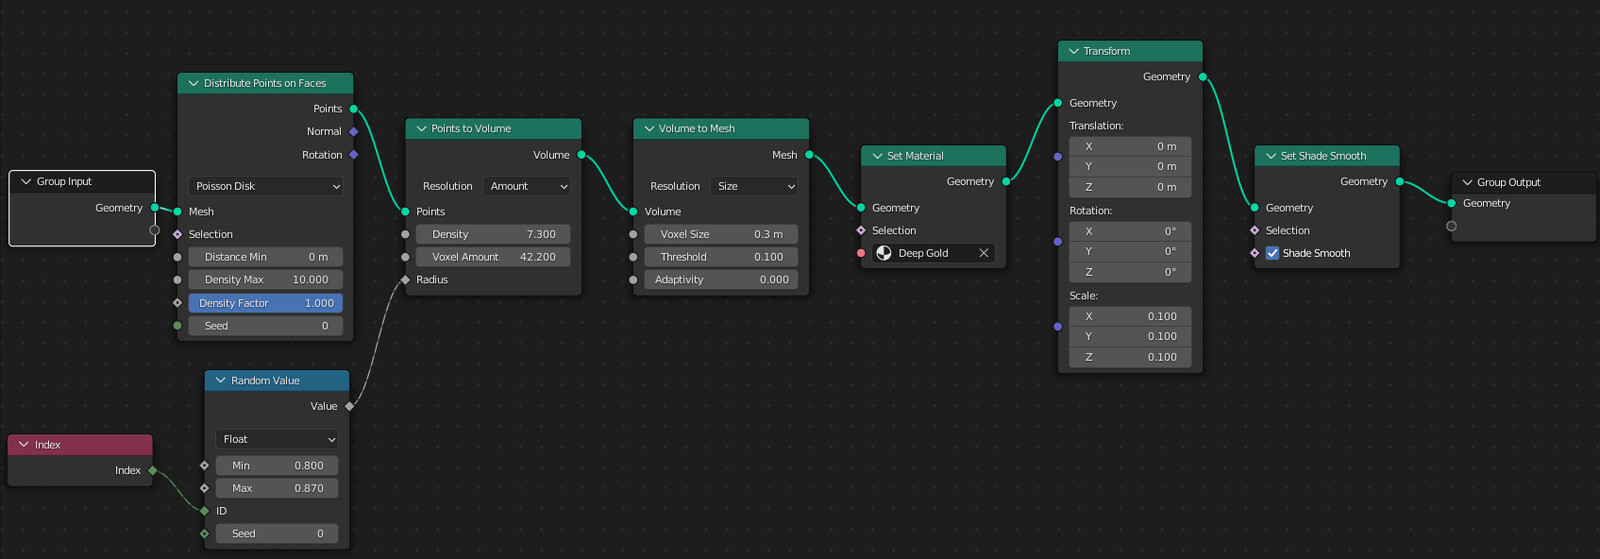This screenshot has width=1600, height=559.
Task: Collapse the Distribute Points on Faces node
Action: [x=193, y=84]
